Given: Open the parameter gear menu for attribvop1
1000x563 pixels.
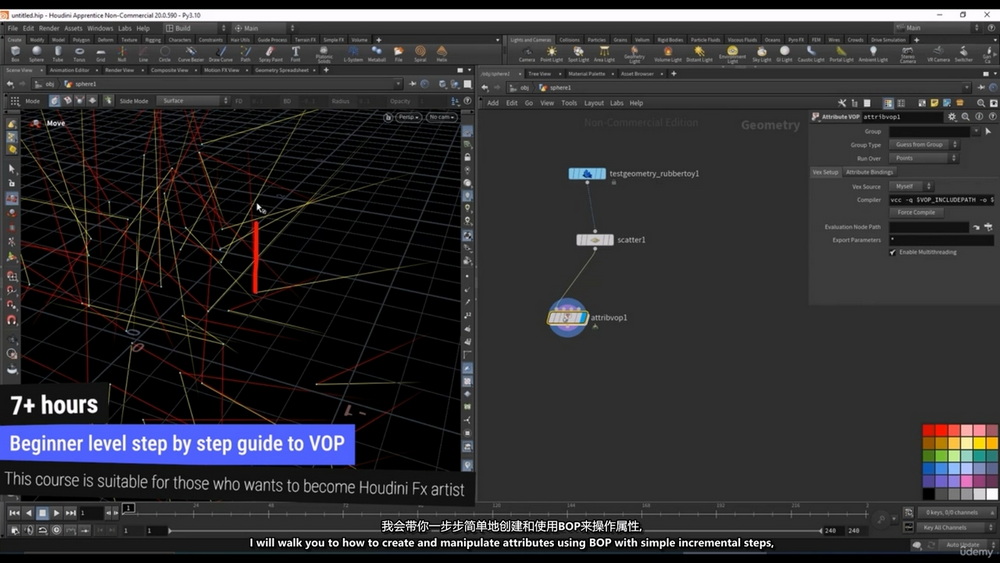Looking at the screenshot, I should [x=952, y=117].
